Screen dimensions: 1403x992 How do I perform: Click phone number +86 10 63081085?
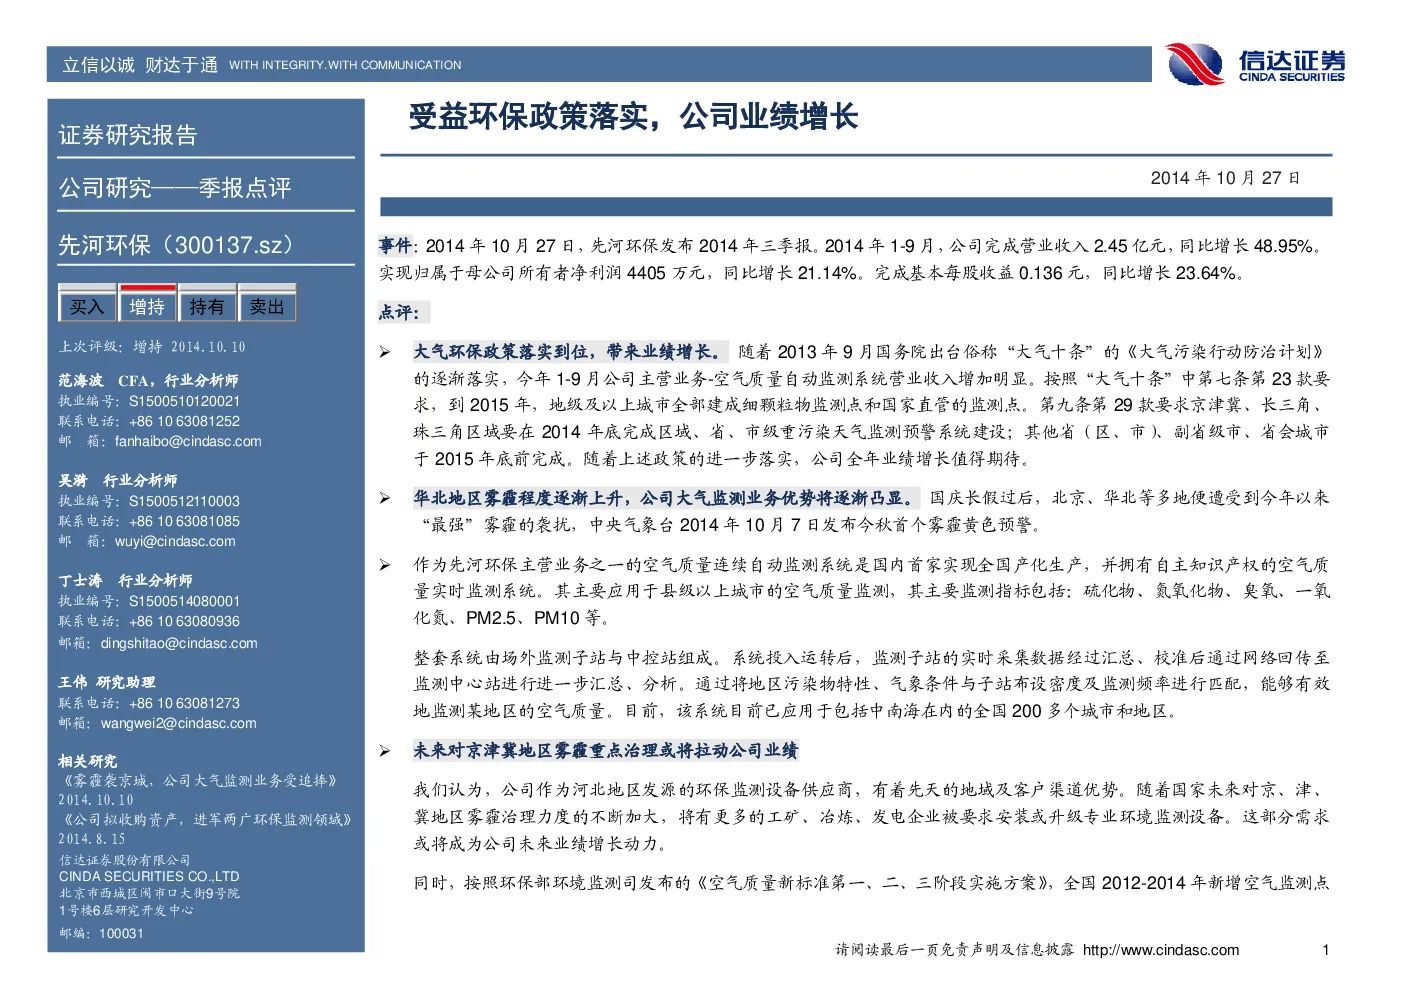185,521
